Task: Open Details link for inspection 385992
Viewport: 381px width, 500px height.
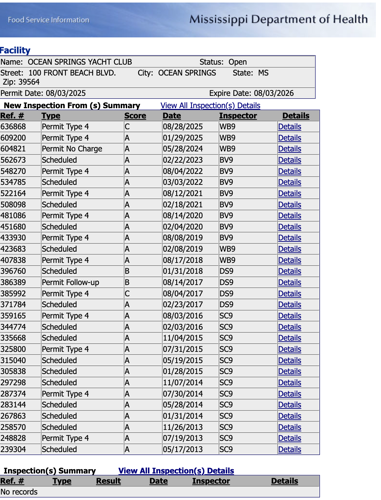Action: click(x=289, y=294)
